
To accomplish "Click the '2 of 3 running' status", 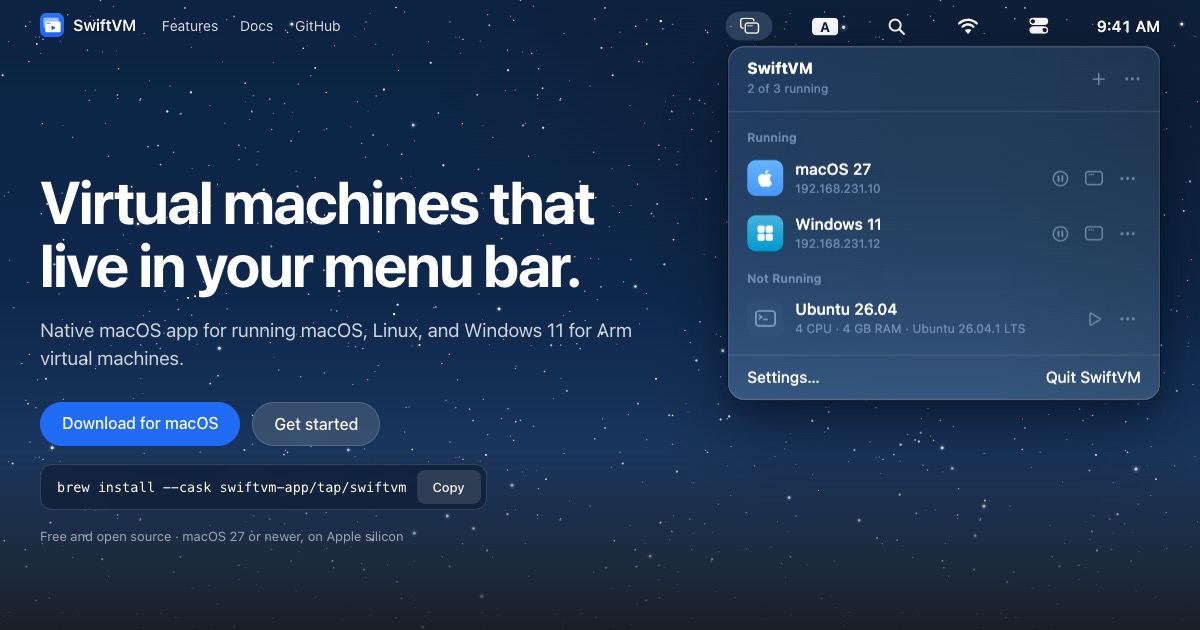I will (787, 88).
